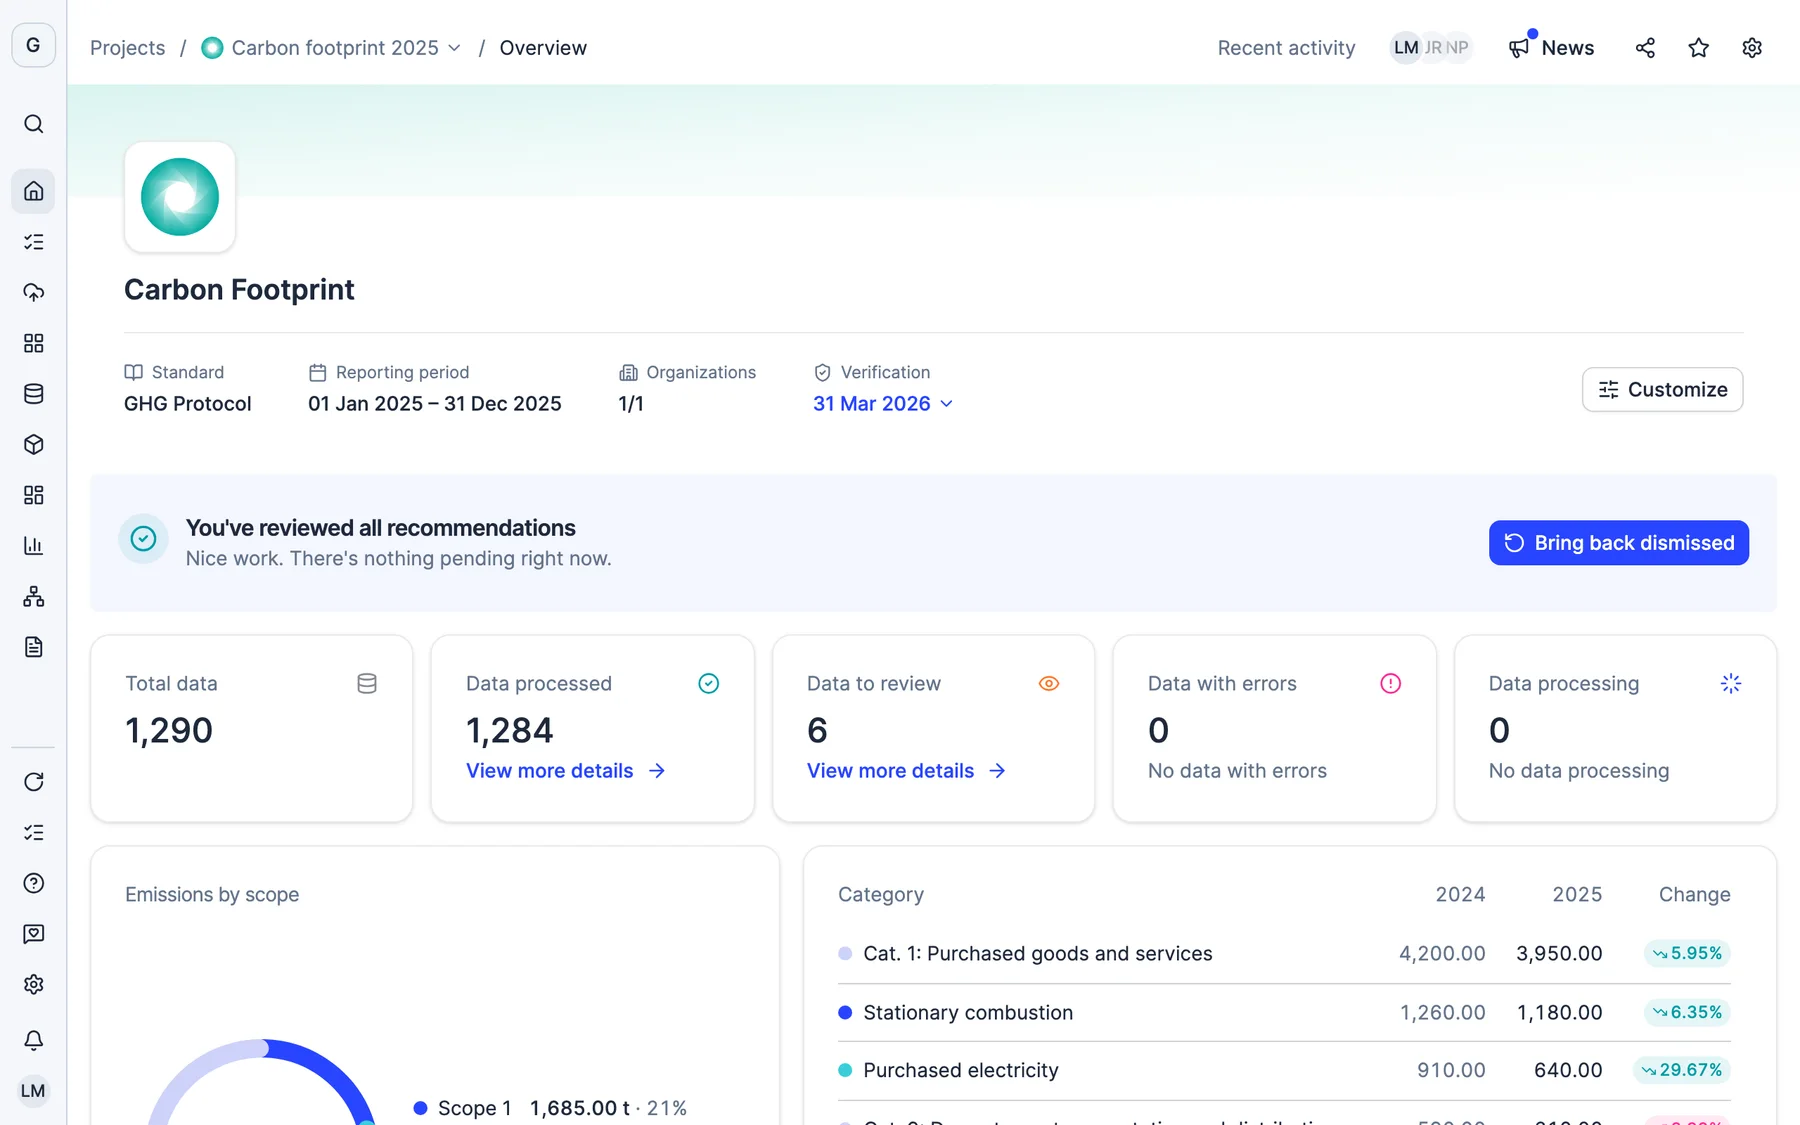Open the lower checklist icon below refresh
Viewport: 1800px width, 1125px height.
(x=33, y=833)
